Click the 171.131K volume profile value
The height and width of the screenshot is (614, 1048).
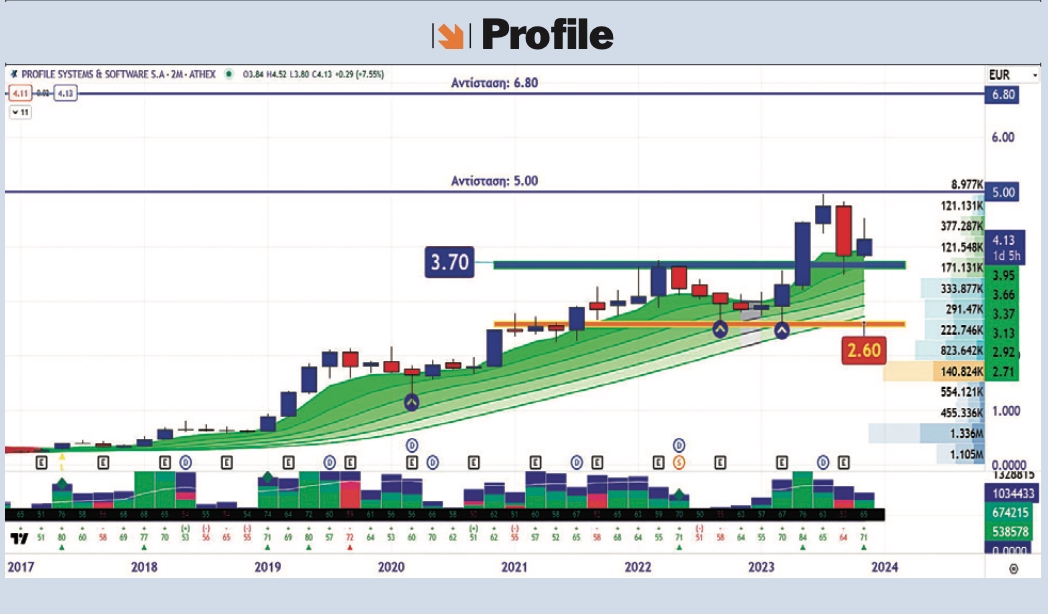tap(962, 268)
